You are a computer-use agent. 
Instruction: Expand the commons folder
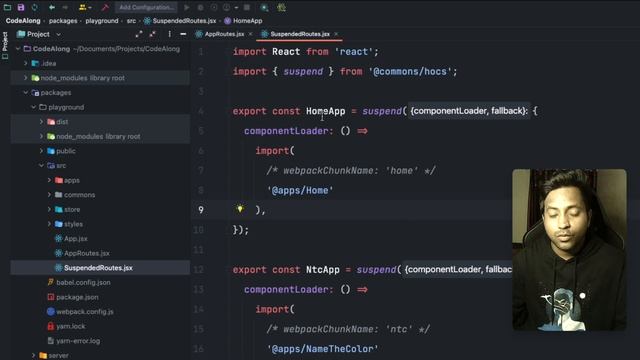click(49, 195)
